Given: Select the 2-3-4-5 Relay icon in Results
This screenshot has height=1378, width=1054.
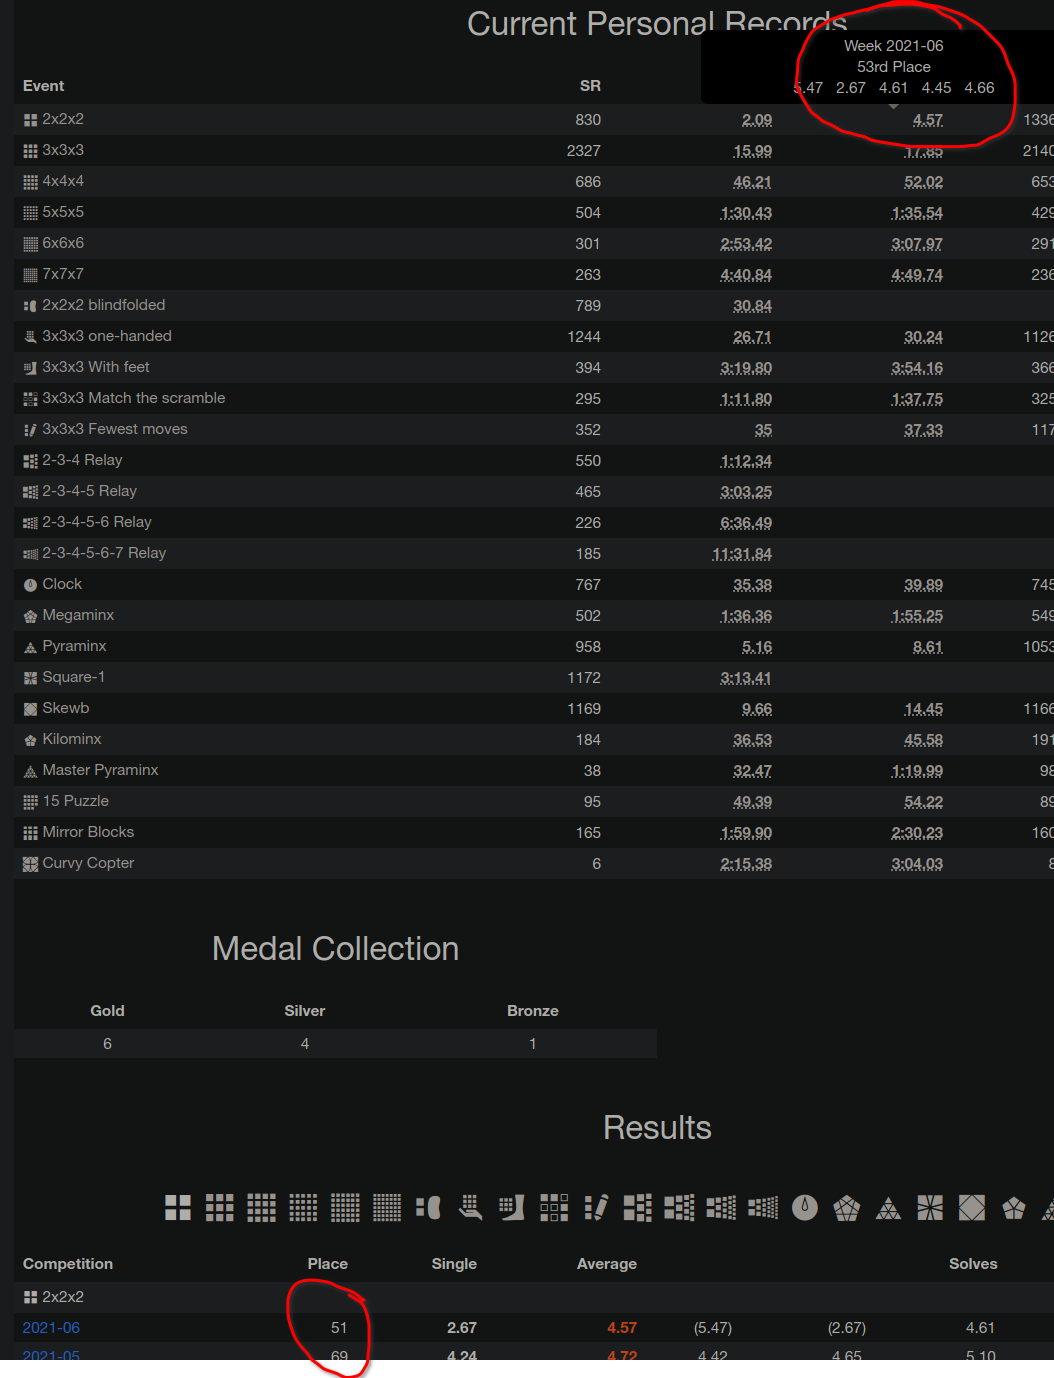Looking at the screenshot, I should (680, 1208).
